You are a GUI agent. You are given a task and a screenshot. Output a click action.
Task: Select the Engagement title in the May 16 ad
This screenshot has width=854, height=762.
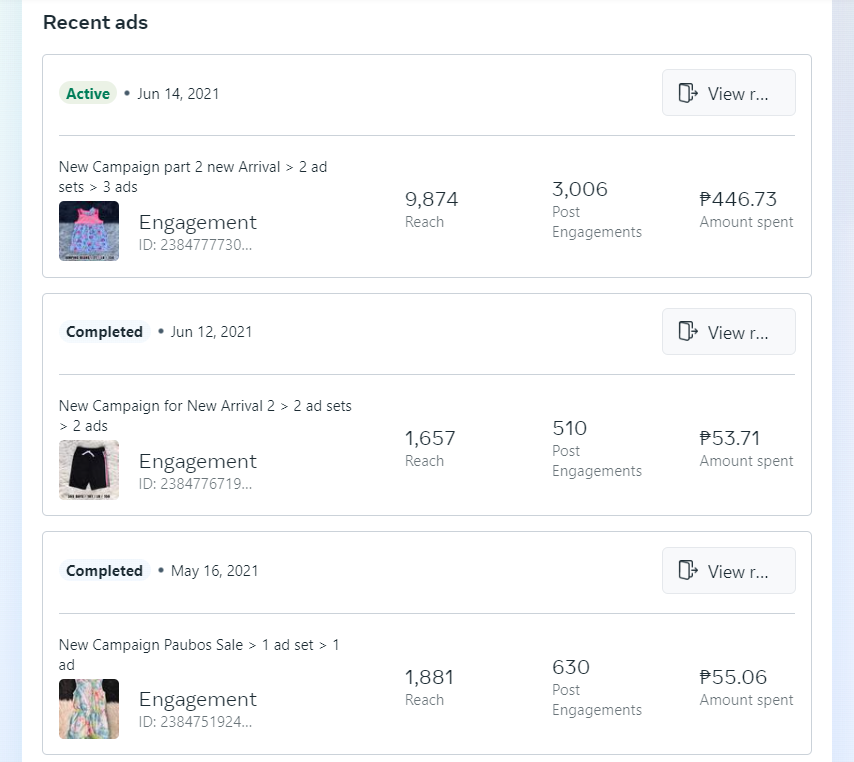[197, 699]
